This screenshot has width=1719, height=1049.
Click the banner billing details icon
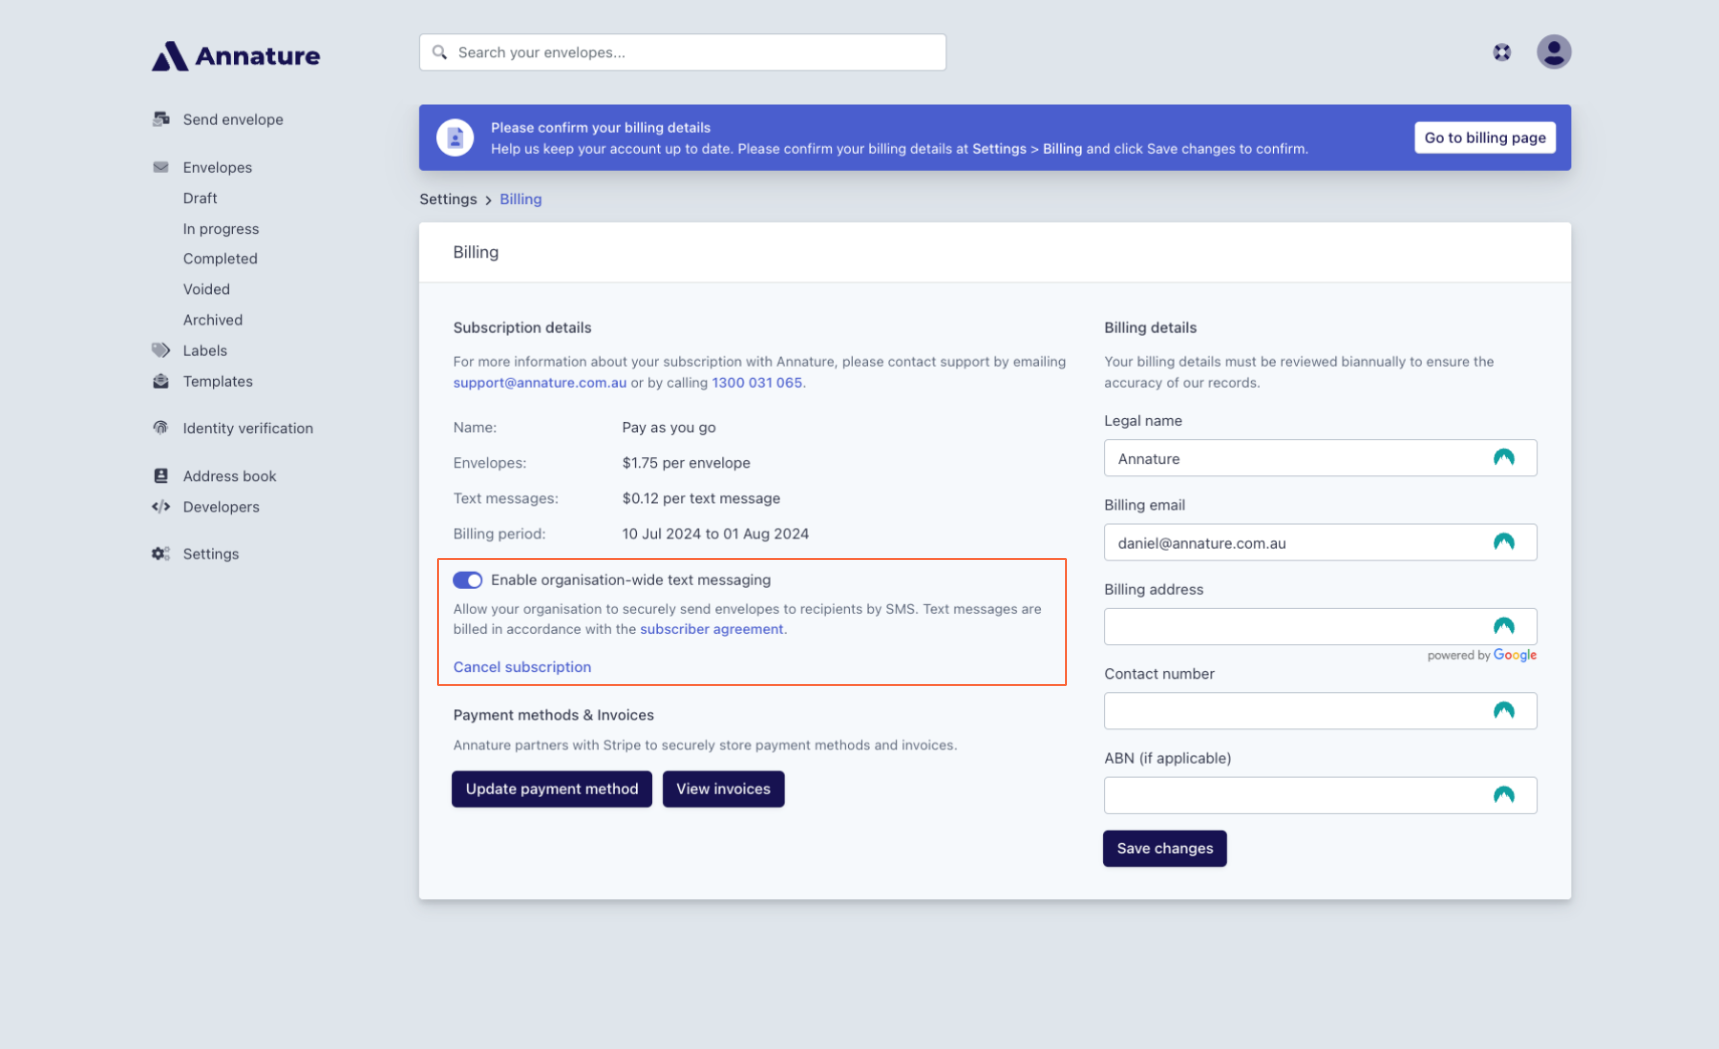(x=455, y=138)
